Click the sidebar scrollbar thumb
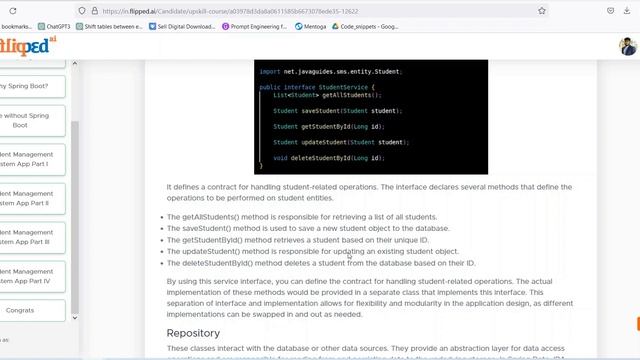Screen dimensions: 640x360 point(75,216)
